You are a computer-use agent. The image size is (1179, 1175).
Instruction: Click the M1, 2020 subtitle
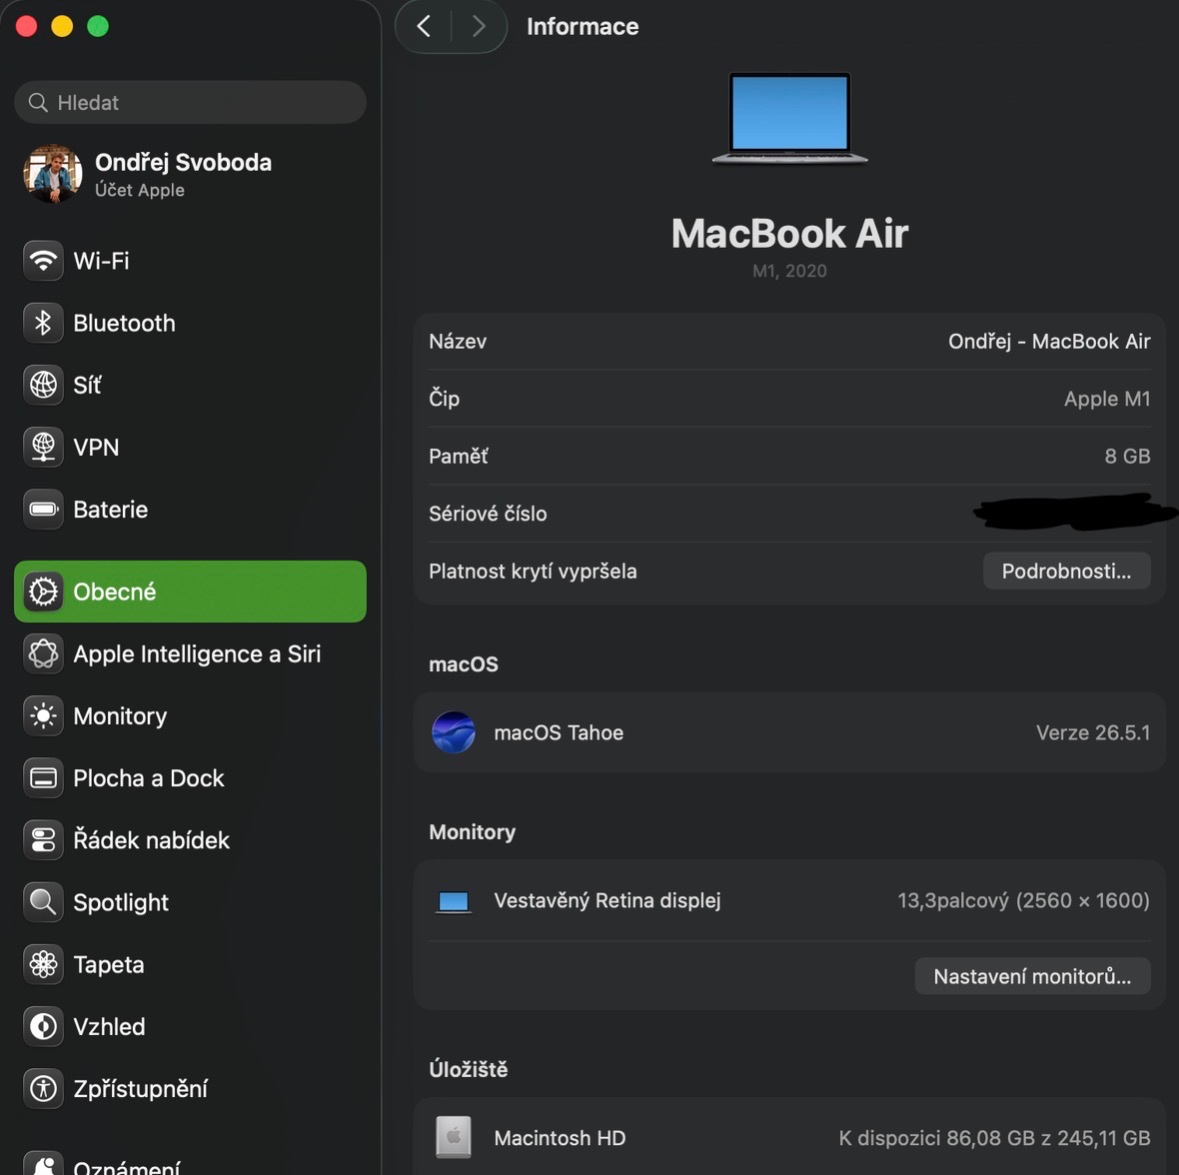point(790,271)
